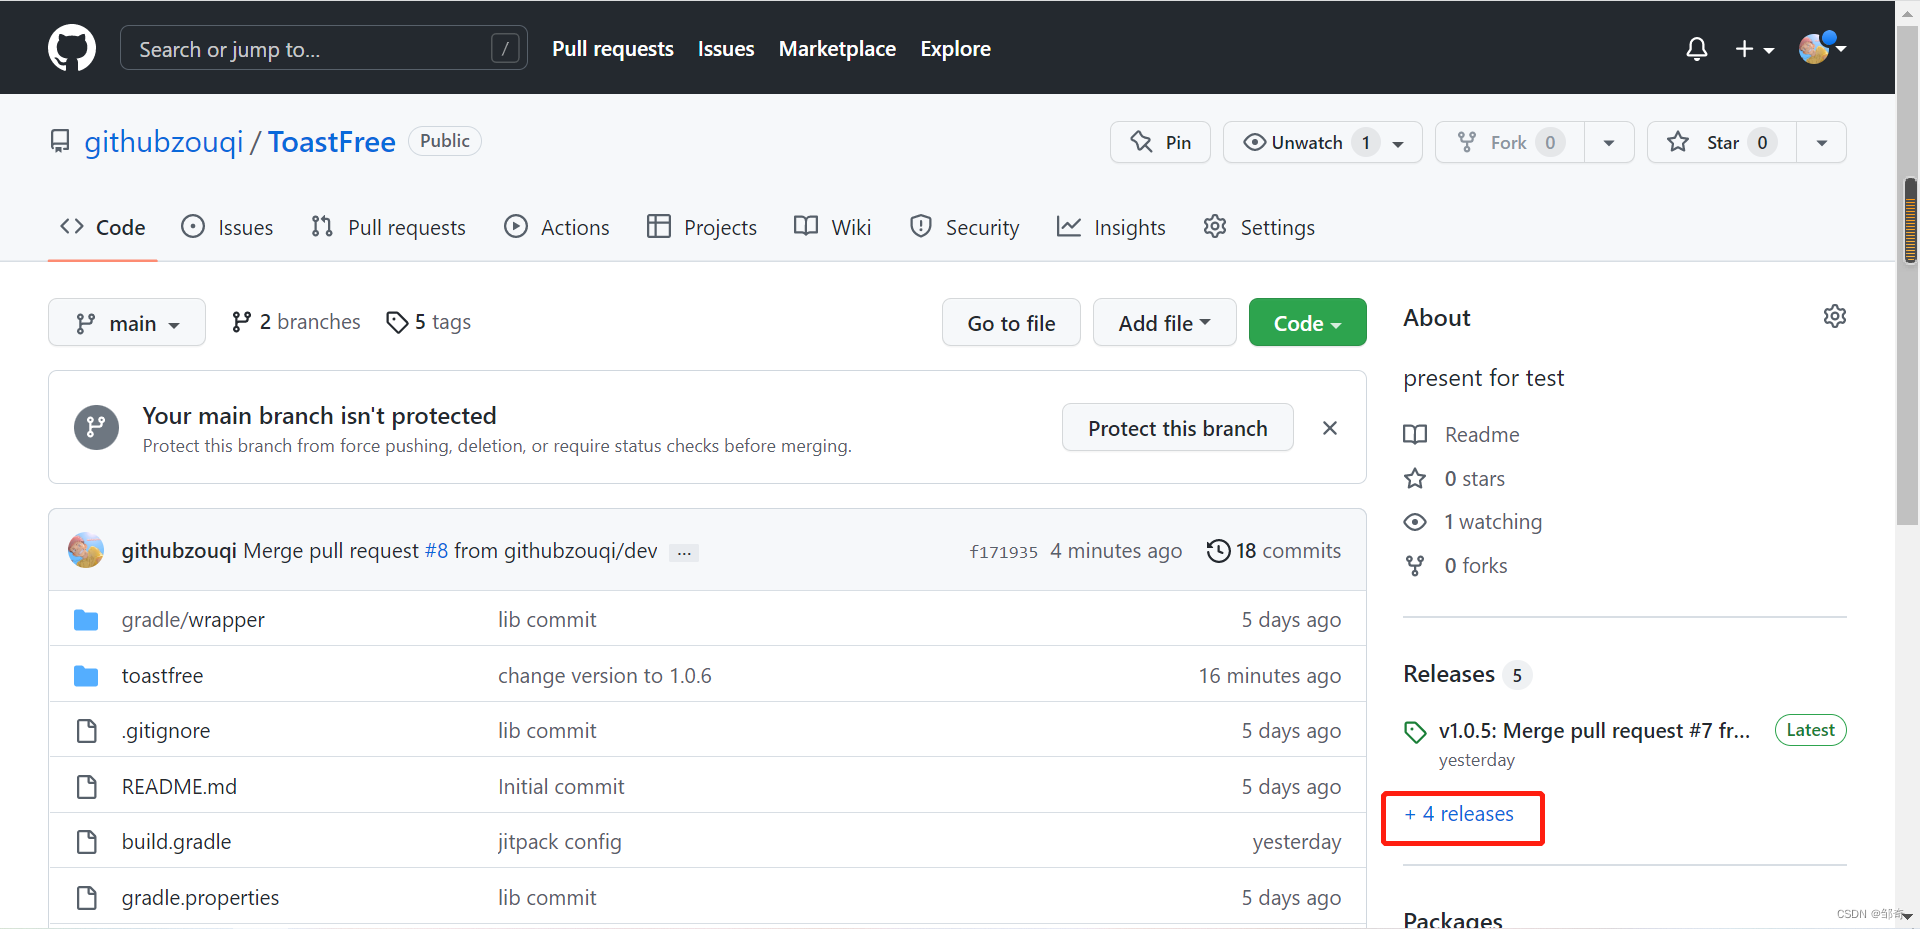Open the githubzouqi owner link
This screenshot has height=929, width=1920.
[164, 142]
